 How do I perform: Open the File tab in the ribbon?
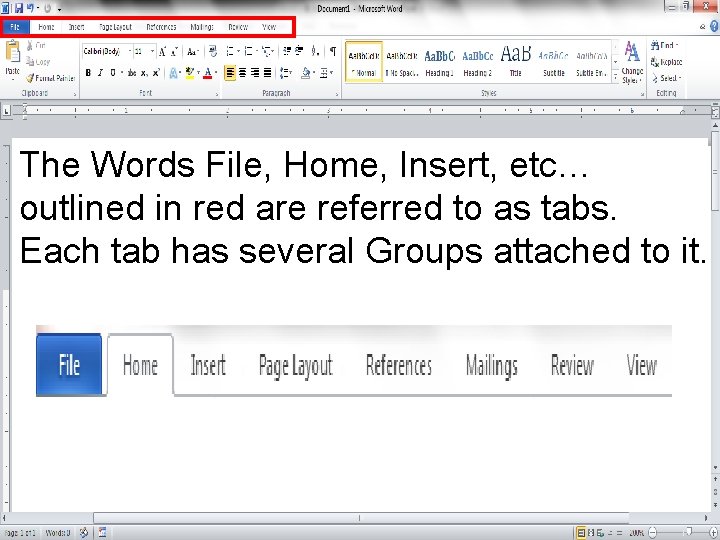coord(15,27)
